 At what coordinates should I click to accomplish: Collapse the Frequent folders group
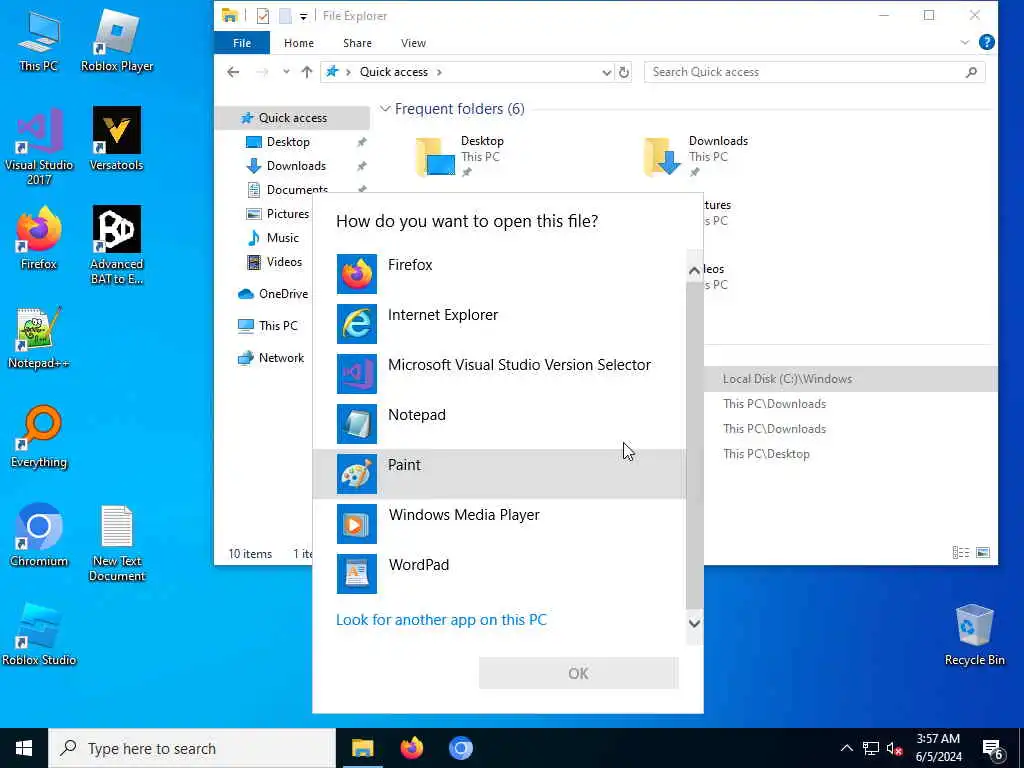point(385,109)
